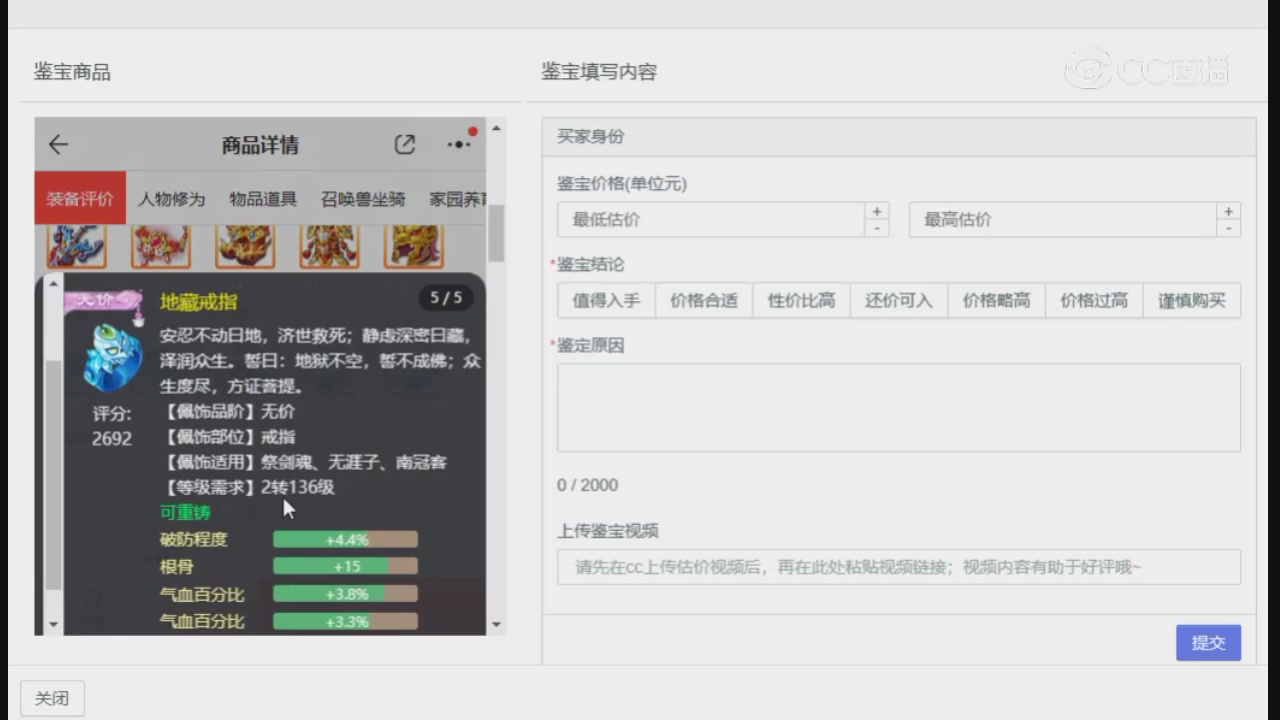
Task: Focus the 鉴定原因 text area
Action: pyautogui.click(x=899, y=408)
